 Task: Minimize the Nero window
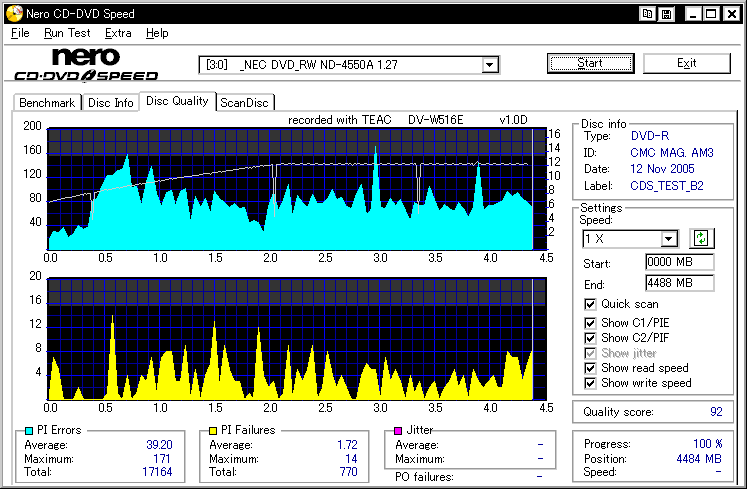[693, 14]
